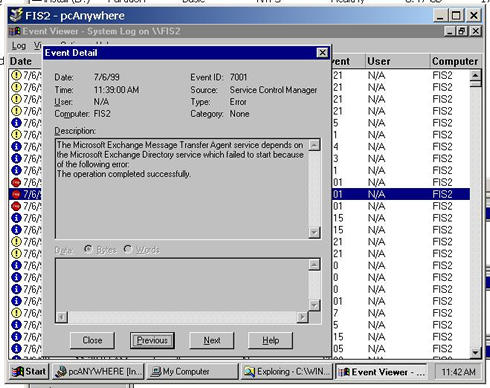Click the event list scroll-down arrow
This screenshot has width=490, height=388.
tap(475, 352)
